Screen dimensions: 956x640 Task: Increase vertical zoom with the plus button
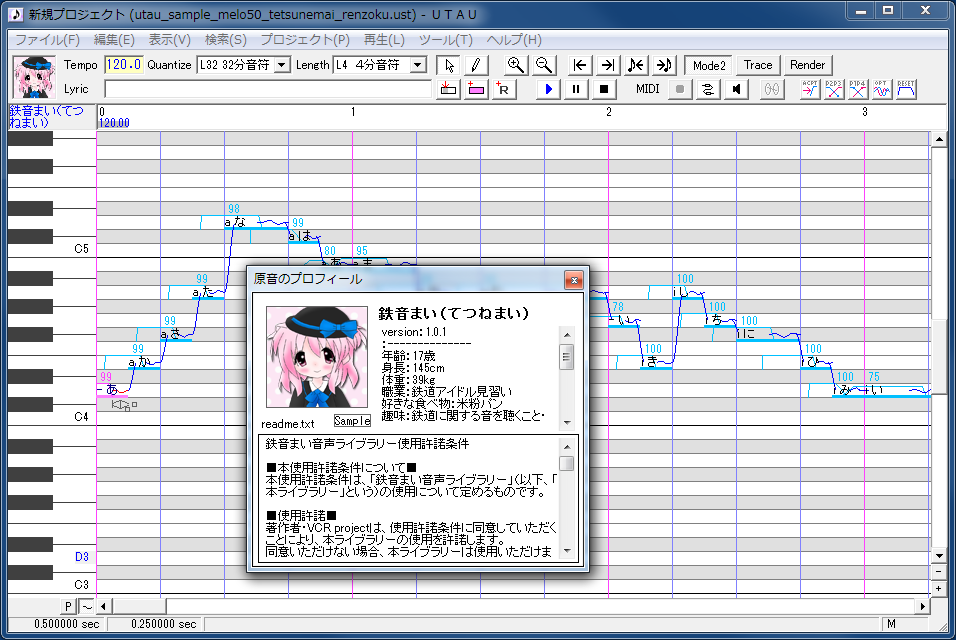tap(938, 588)
